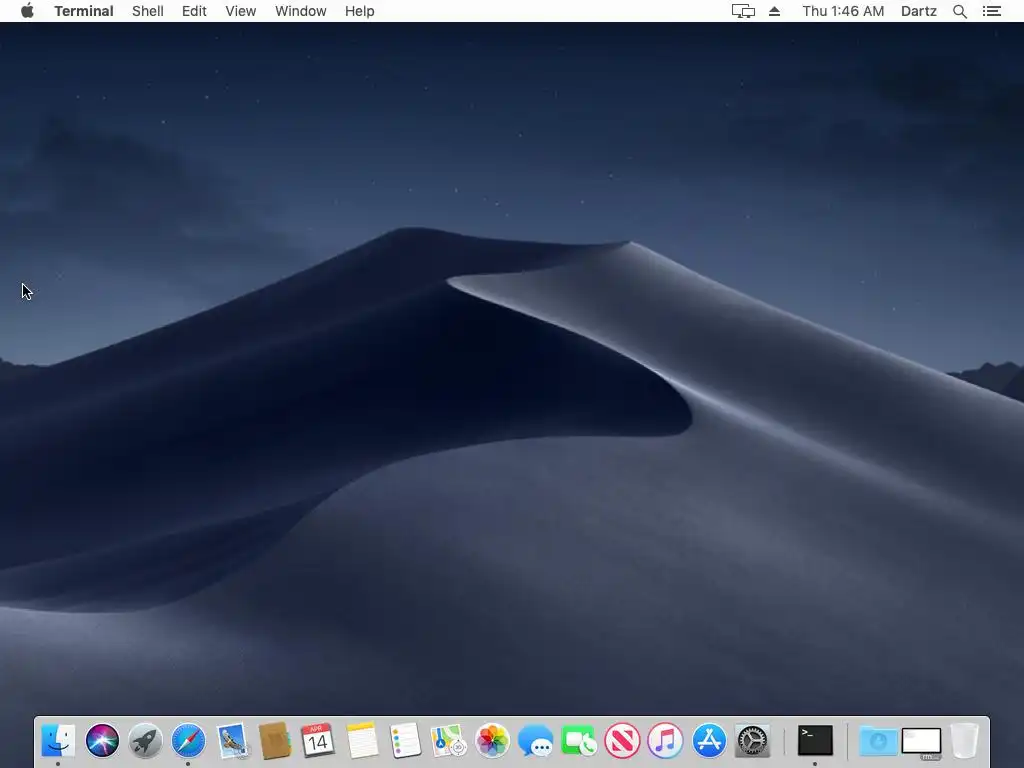
Task: Click the display mirroring status icon
Action: tap(743, 11)
